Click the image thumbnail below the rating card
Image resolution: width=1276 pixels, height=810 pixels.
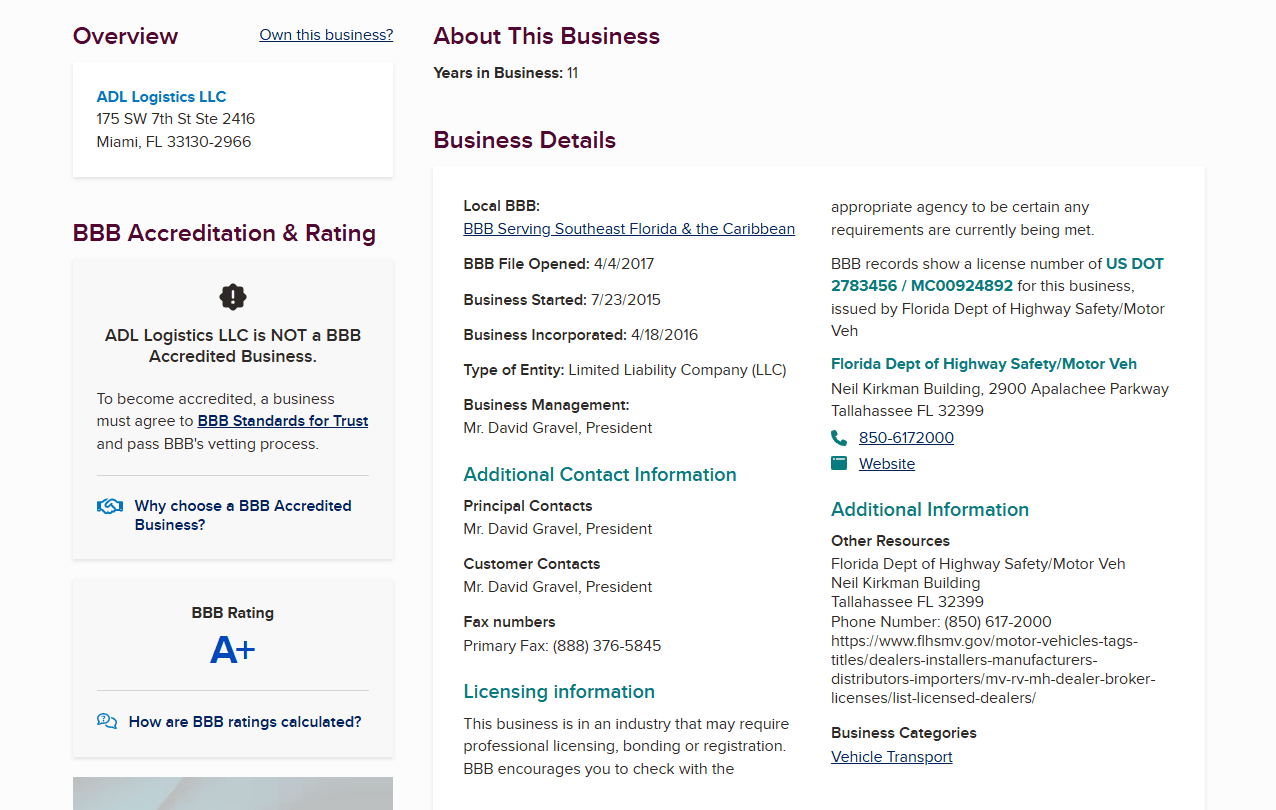tap(233, 793)
